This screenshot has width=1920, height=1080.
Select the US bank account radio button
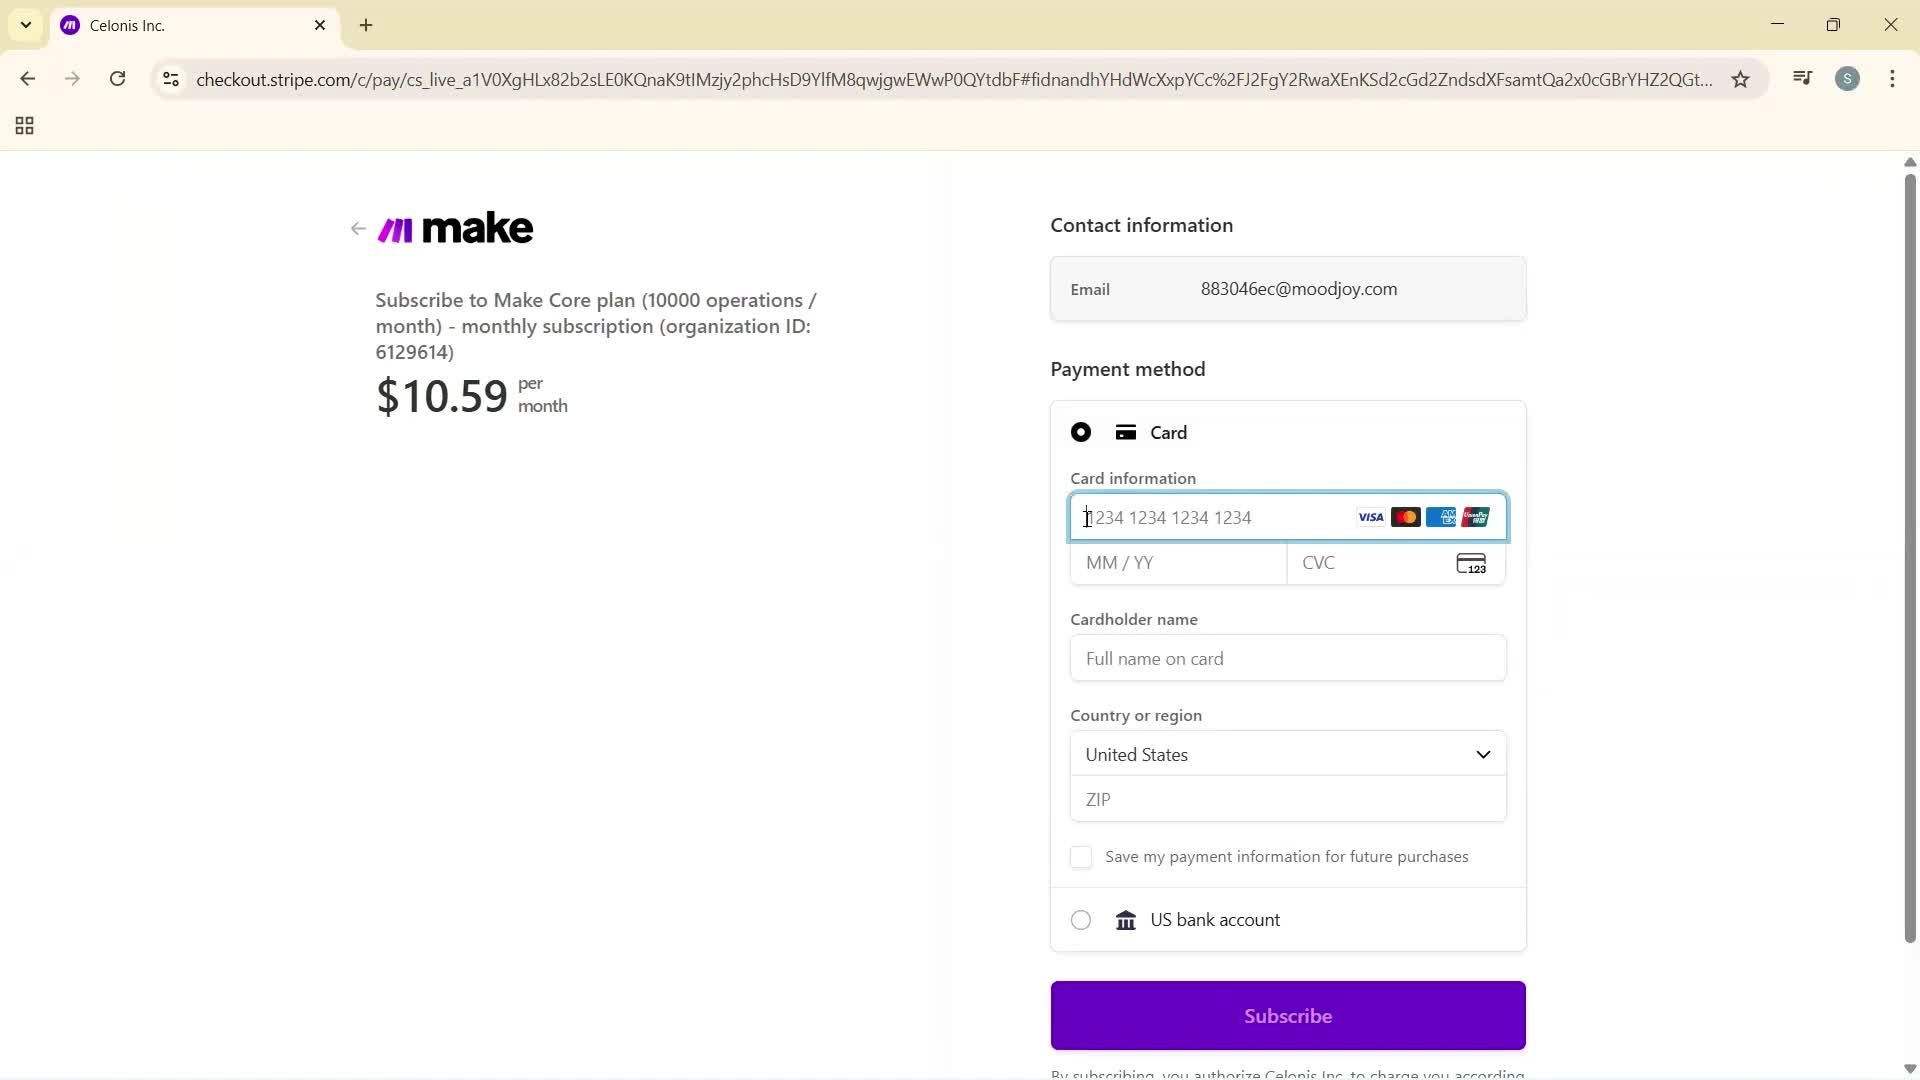(x=1080, y=920)
